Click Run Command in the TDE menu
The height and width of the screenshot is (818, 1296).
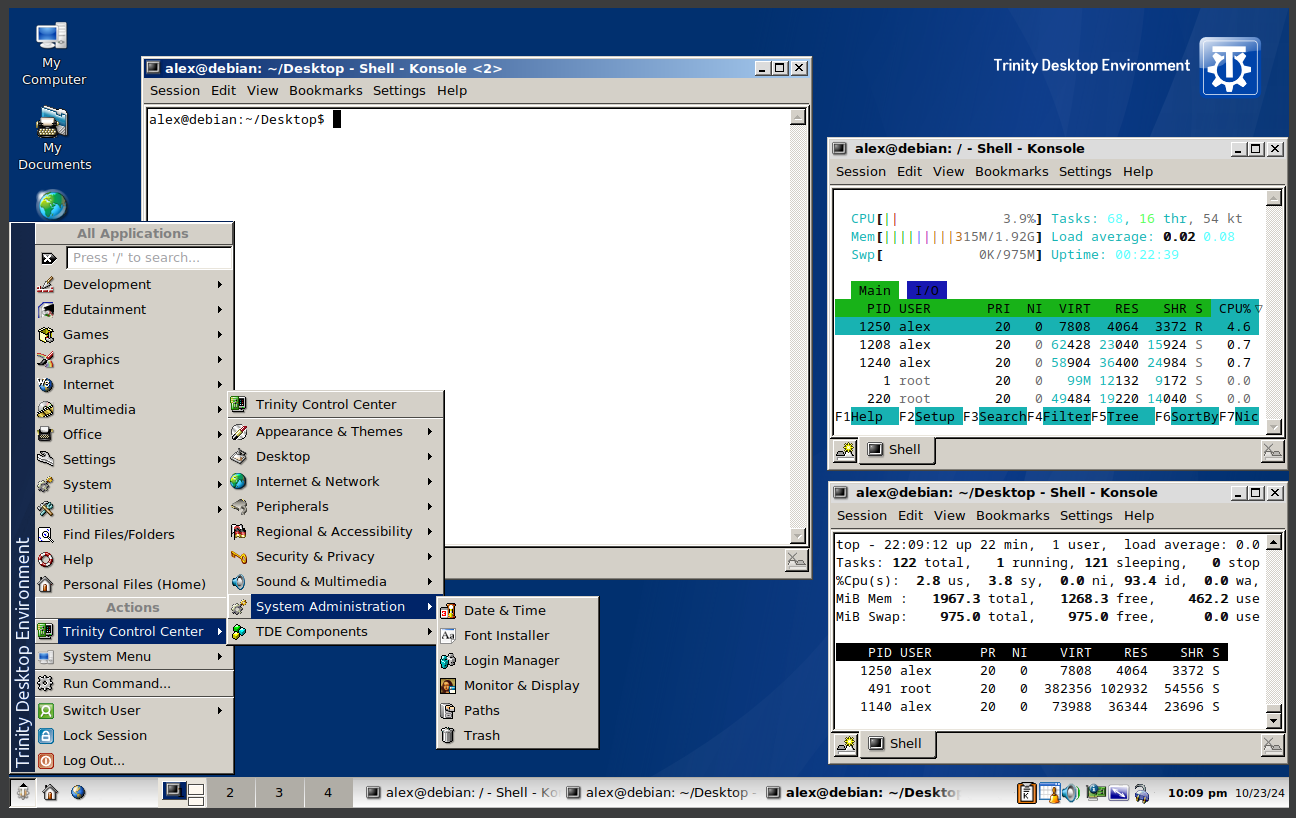[116, 683]
